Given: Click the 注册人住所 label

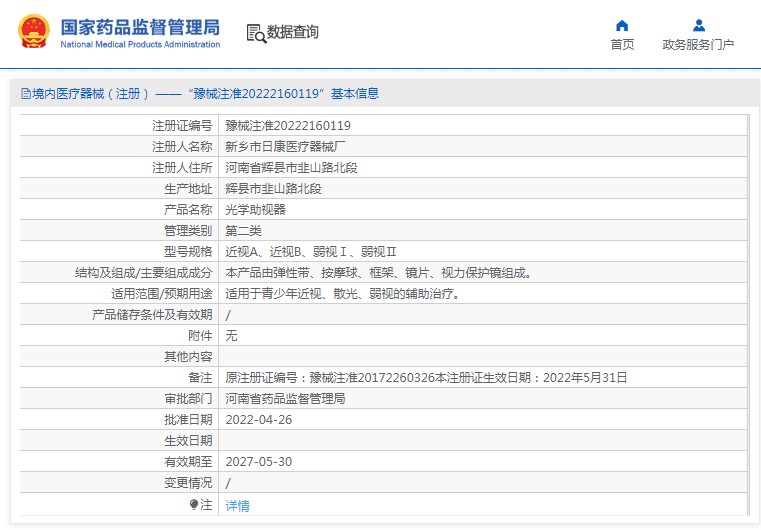Looking at the screenshot, I should tap(182, 168).
